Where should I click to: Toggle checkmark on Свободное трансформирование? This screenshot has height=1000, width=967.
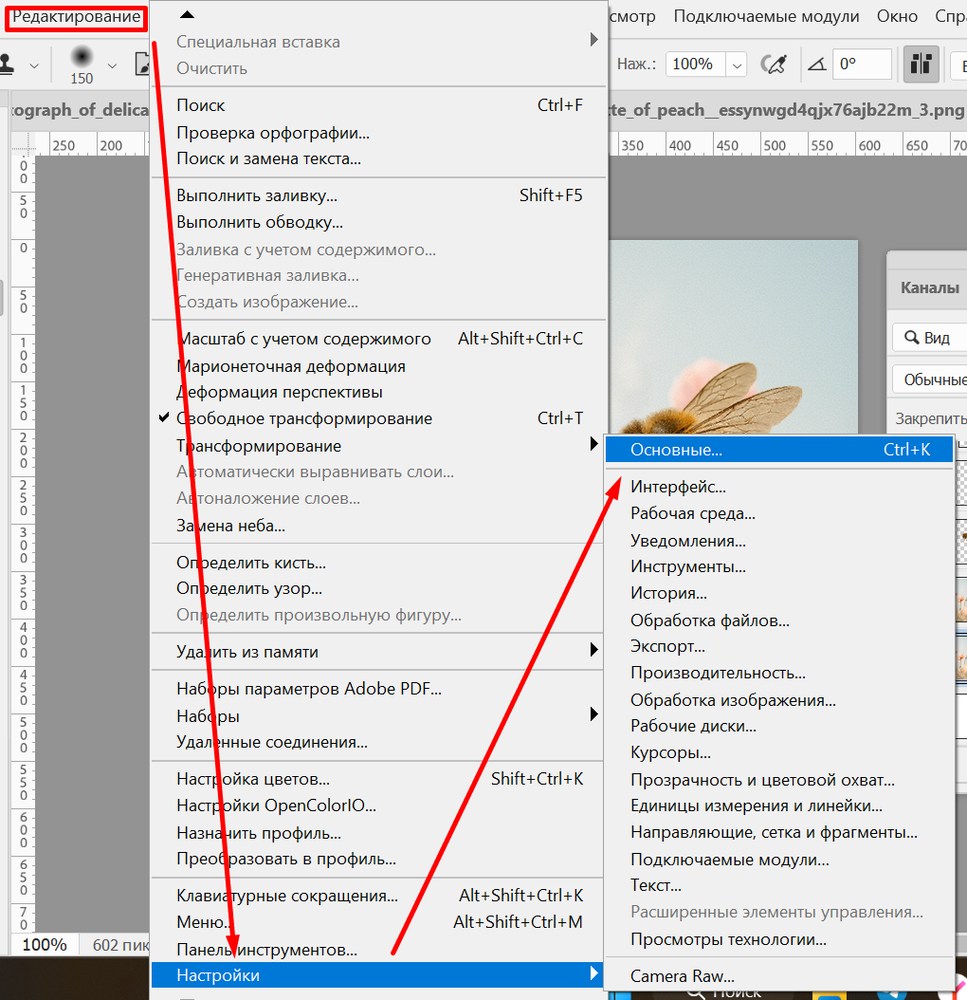pyautogui.click(x=164, y=419)
